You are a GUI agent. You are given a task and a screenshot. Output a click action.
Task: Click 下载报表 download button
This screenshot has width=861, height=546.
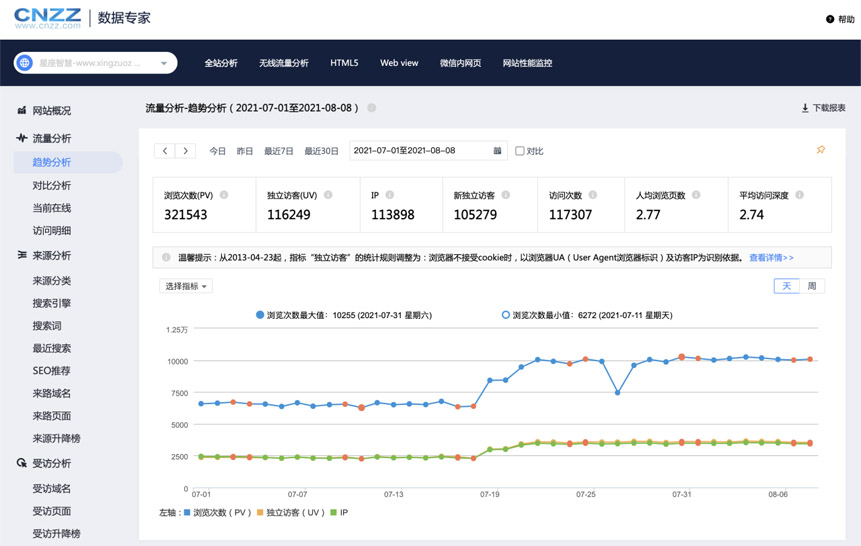coord(823,108)
